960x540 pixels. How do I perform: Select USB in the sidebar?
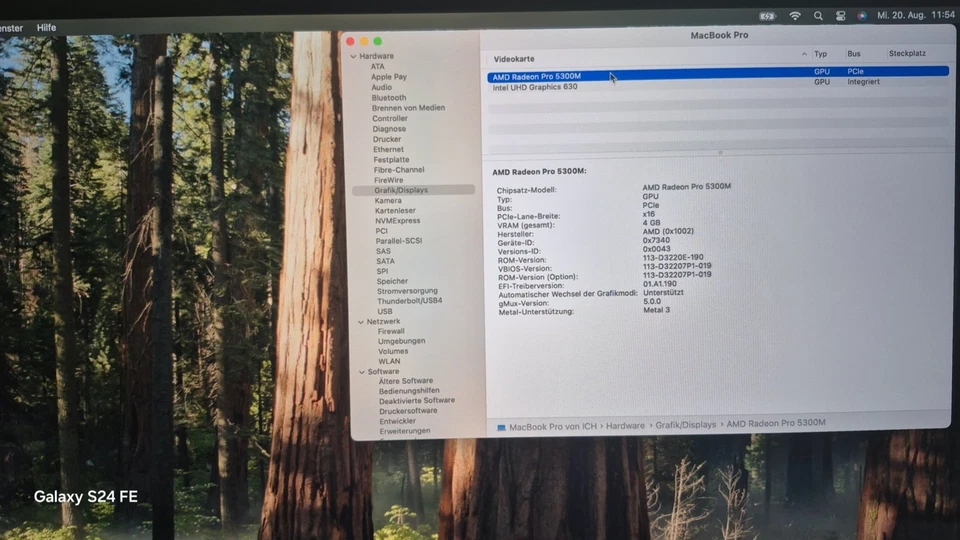tap(385, 312)
